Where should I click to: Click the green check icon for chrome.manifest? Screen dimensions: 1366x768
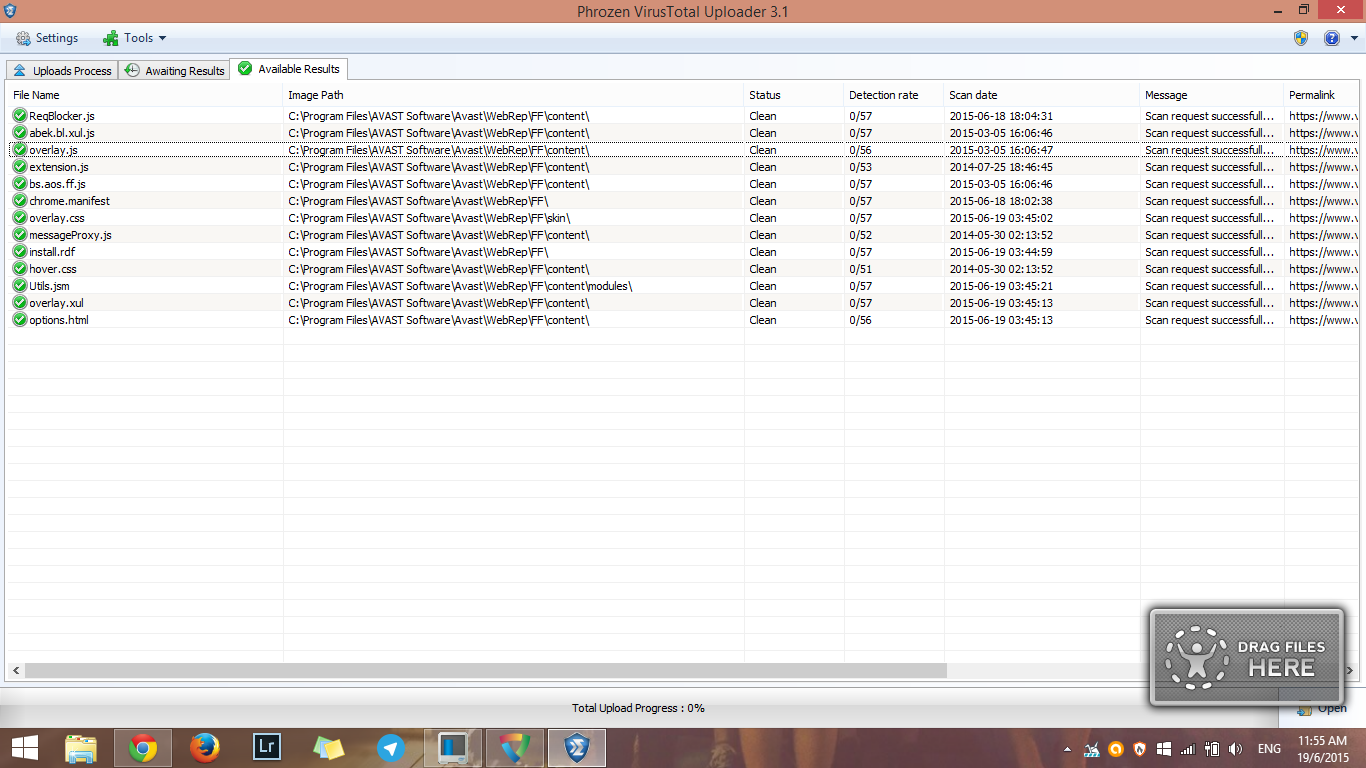click(19, 201)
